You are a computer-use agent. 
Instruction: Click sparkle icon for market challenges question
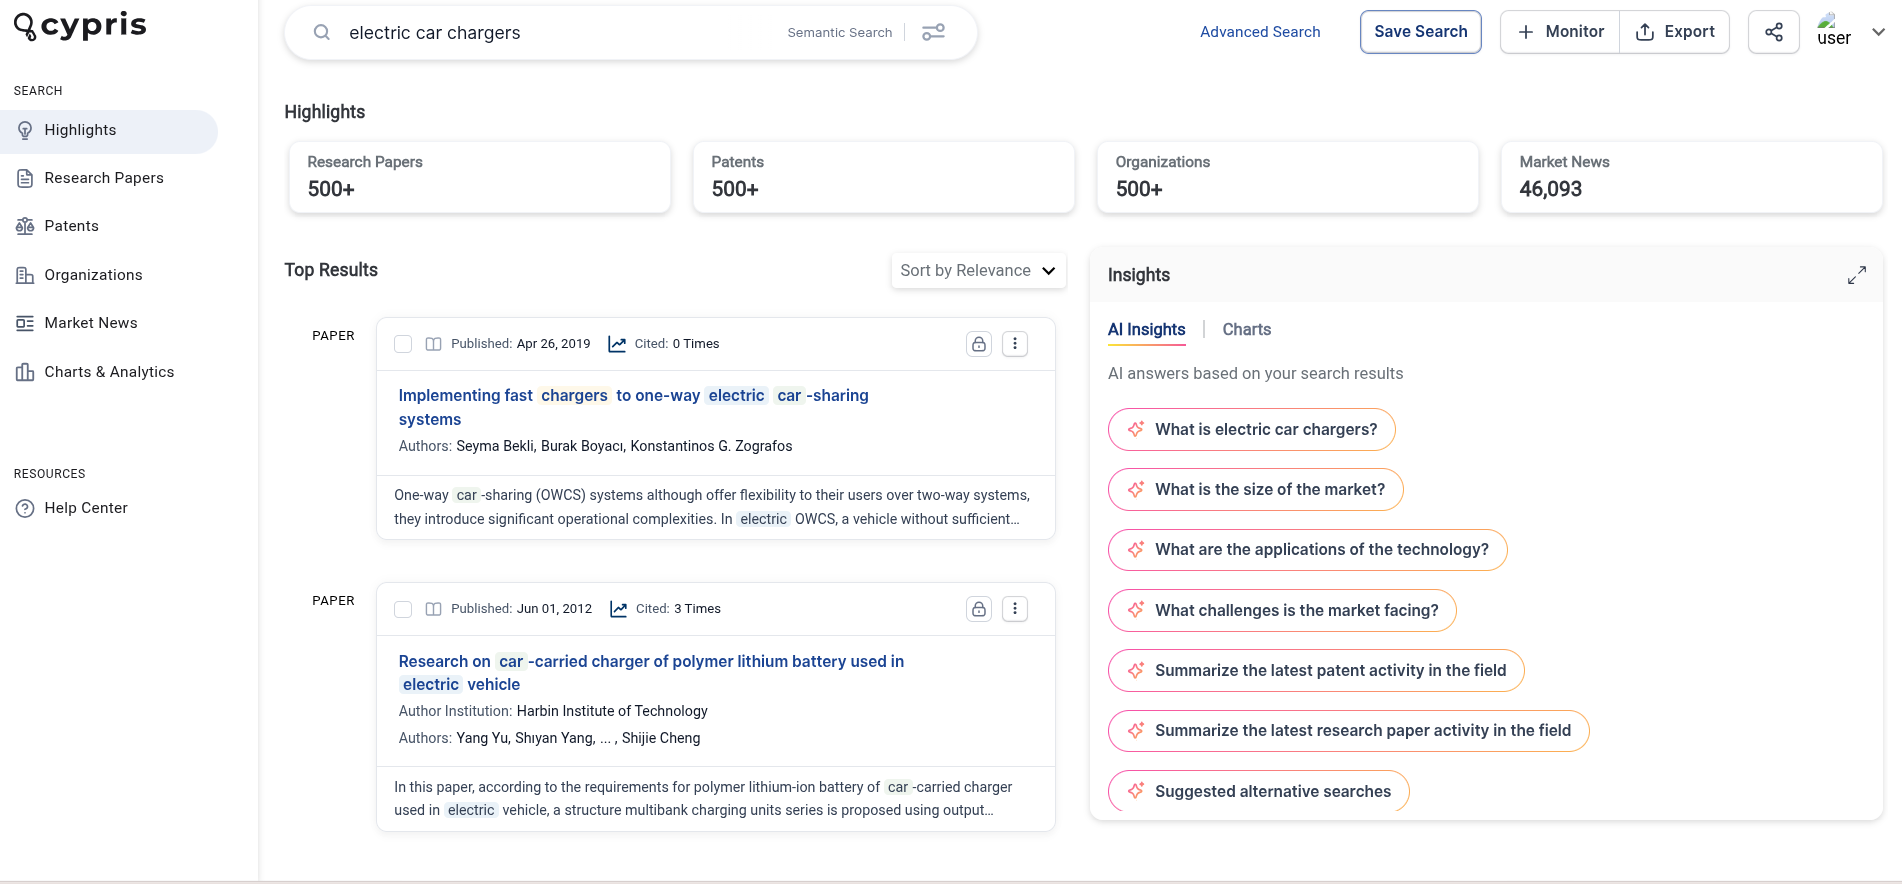1136,610
